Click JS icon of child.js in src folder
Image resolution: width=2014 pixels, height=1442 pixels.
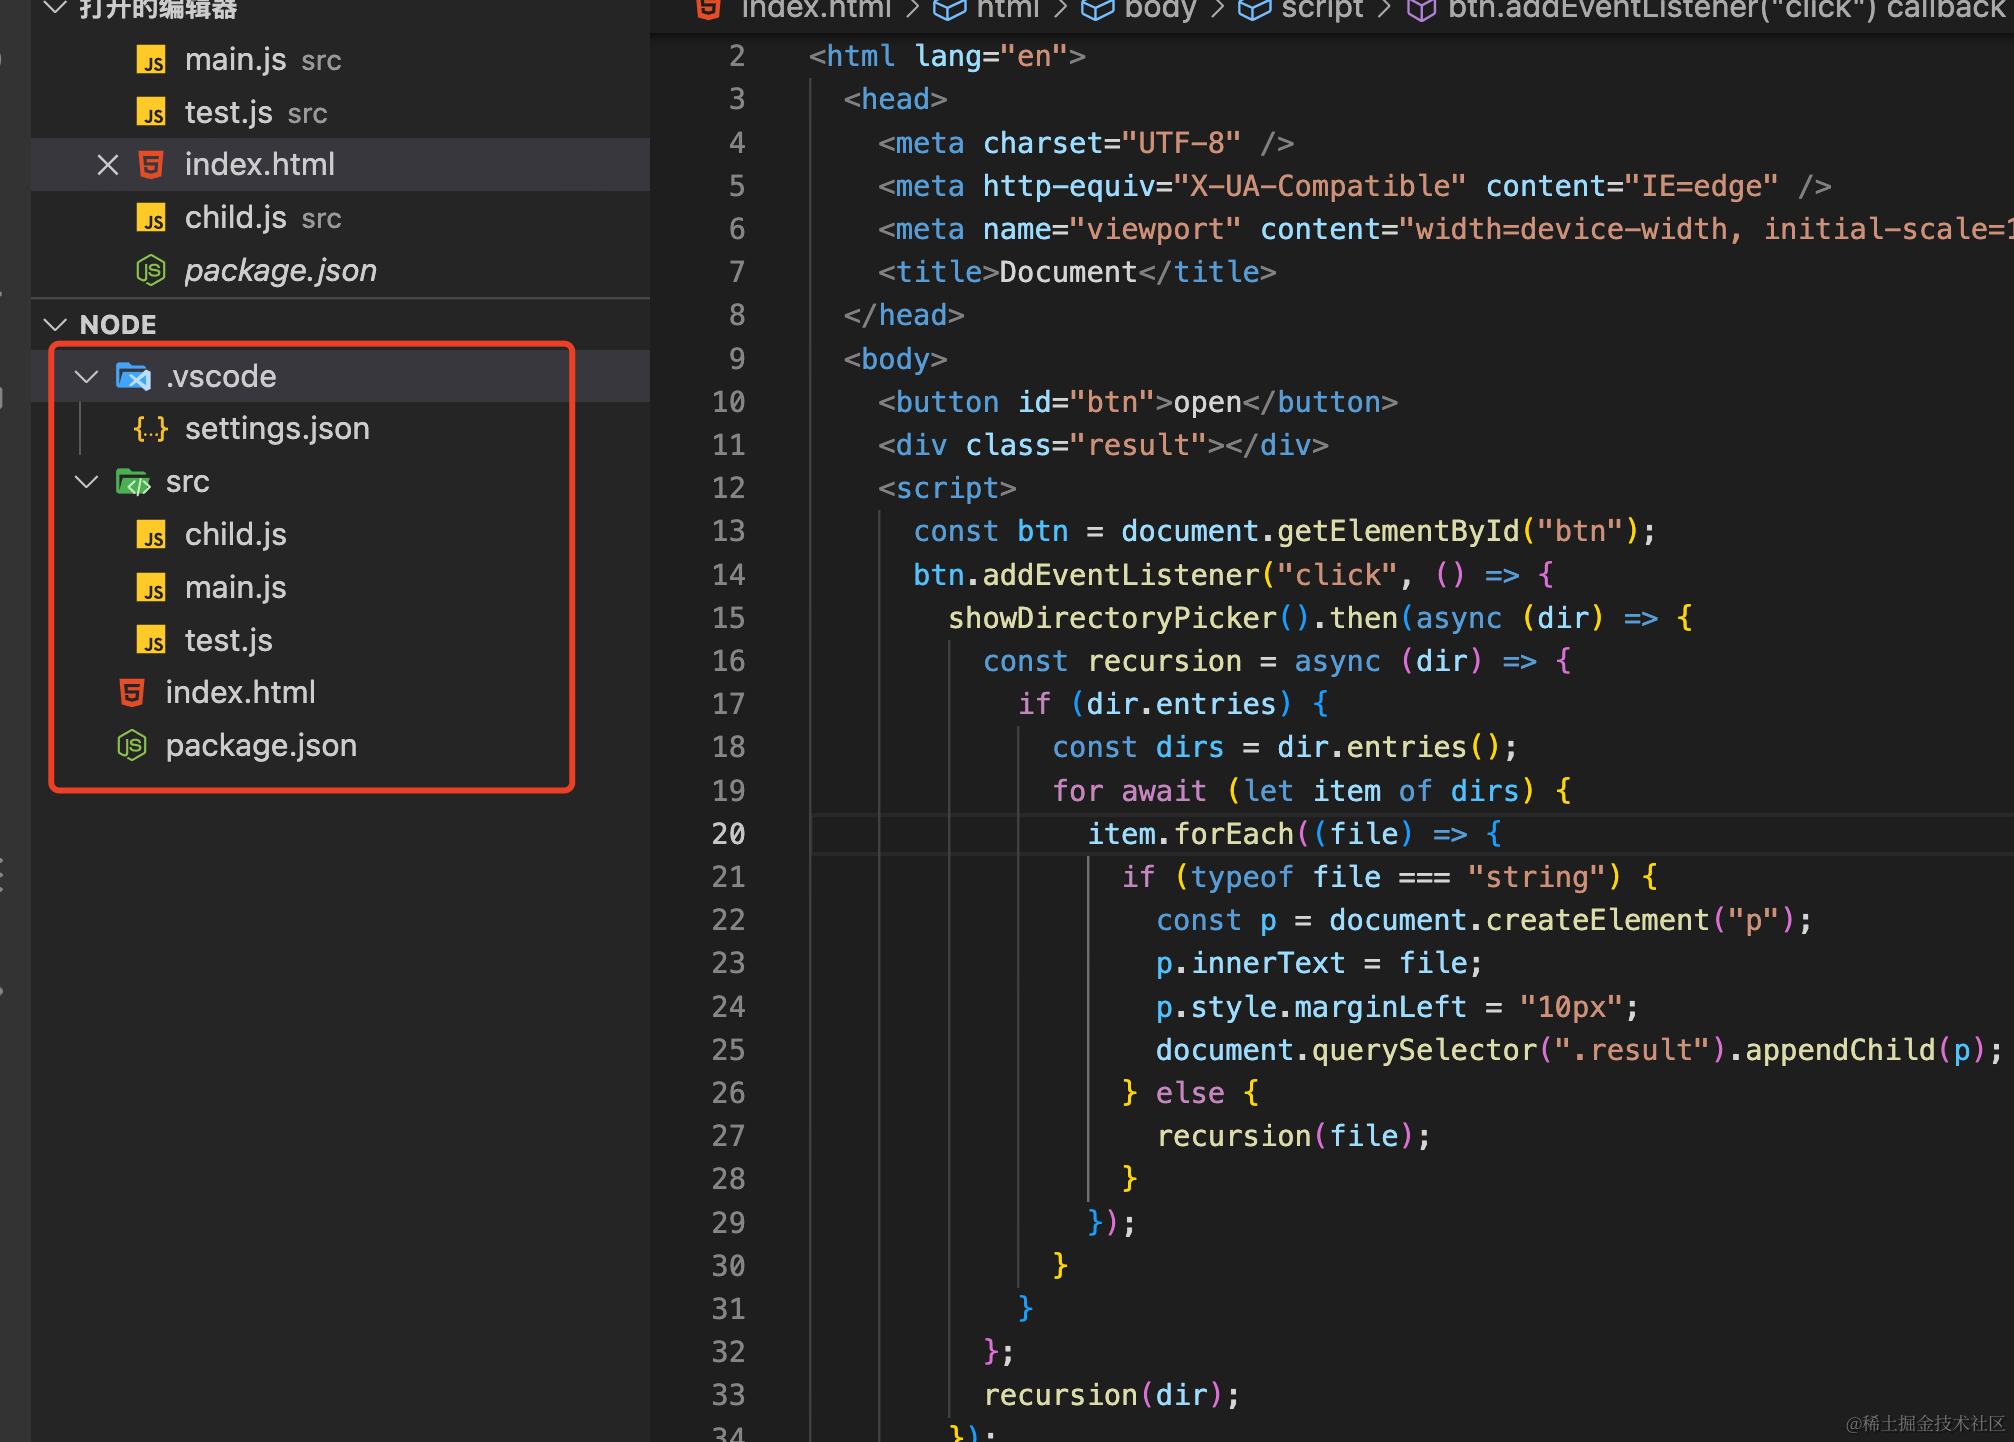point(151,534)
